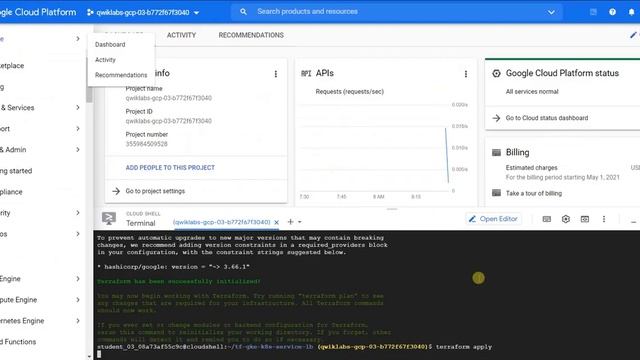
Task: Go to Cloud status dashboard
Action: [547, 118]
